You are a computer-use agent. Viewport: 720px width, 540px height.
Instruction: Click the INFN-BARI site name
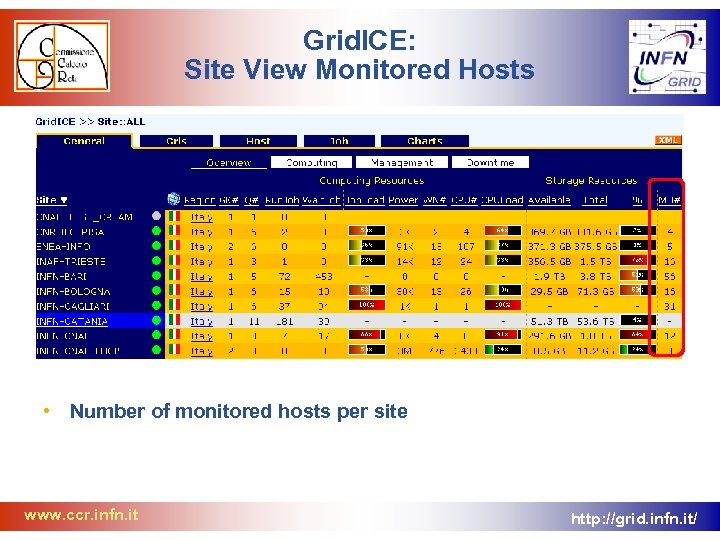pyautogui.click(x=62, y=276)
